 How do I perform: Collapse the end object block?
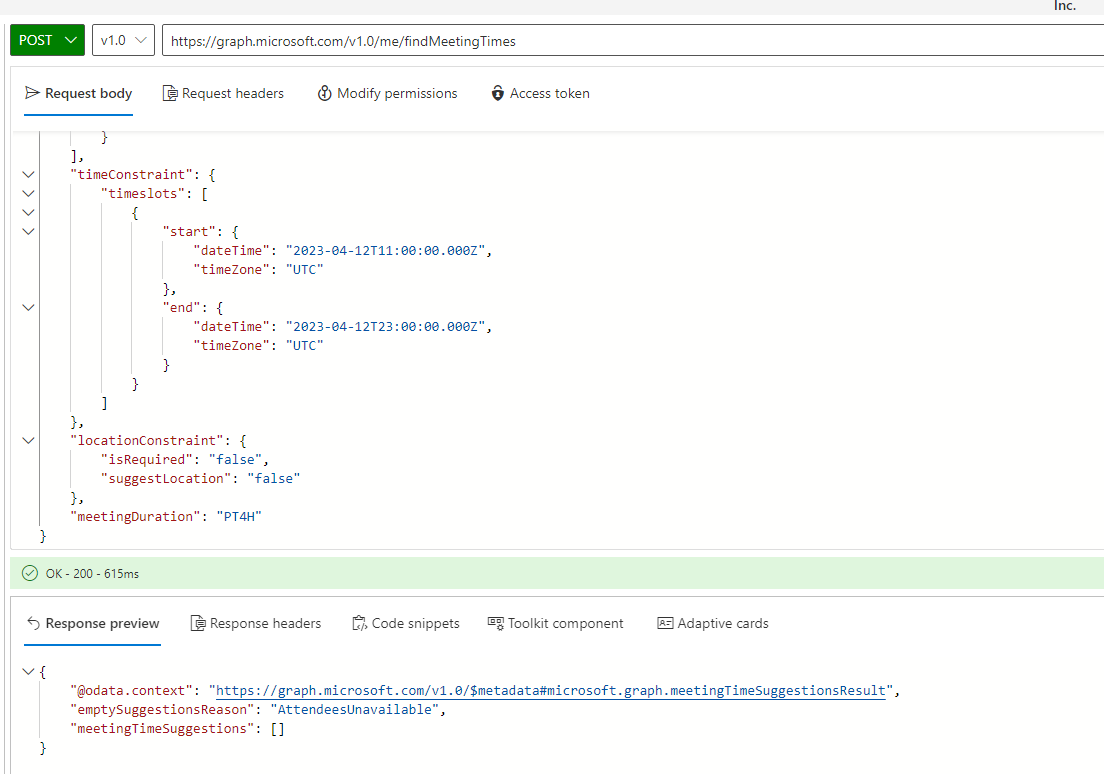pyautogui.click(x=28, y=308)
